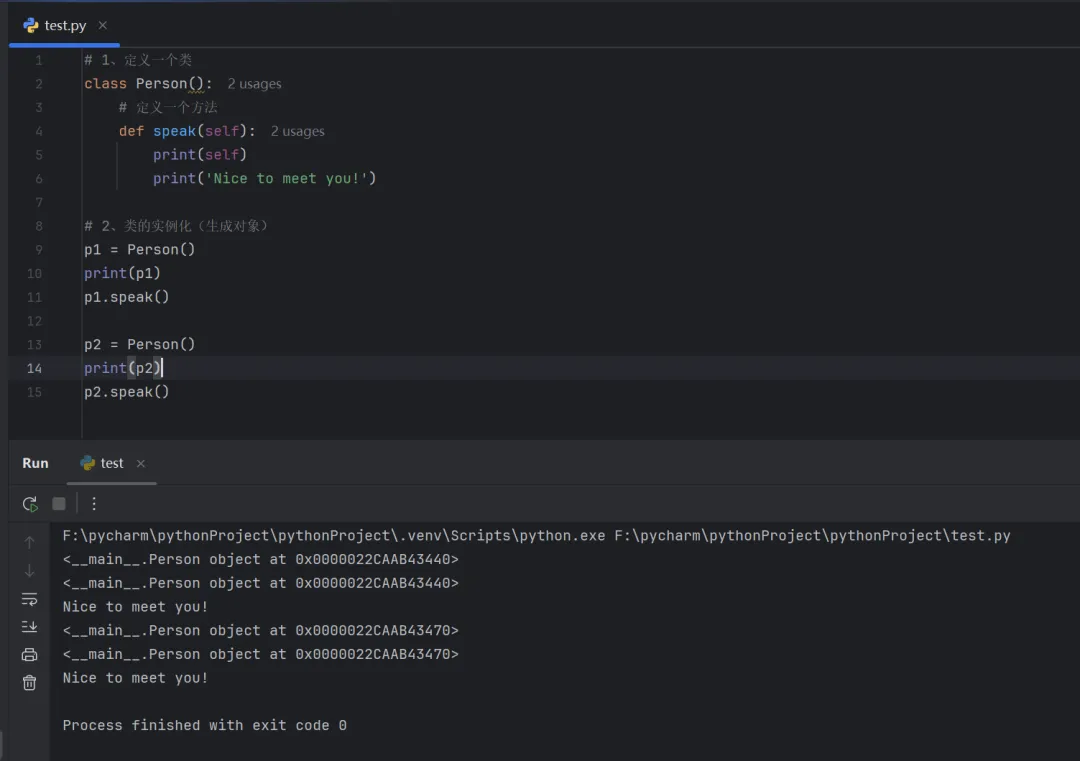Click the Run tool window title

(35, 463)
